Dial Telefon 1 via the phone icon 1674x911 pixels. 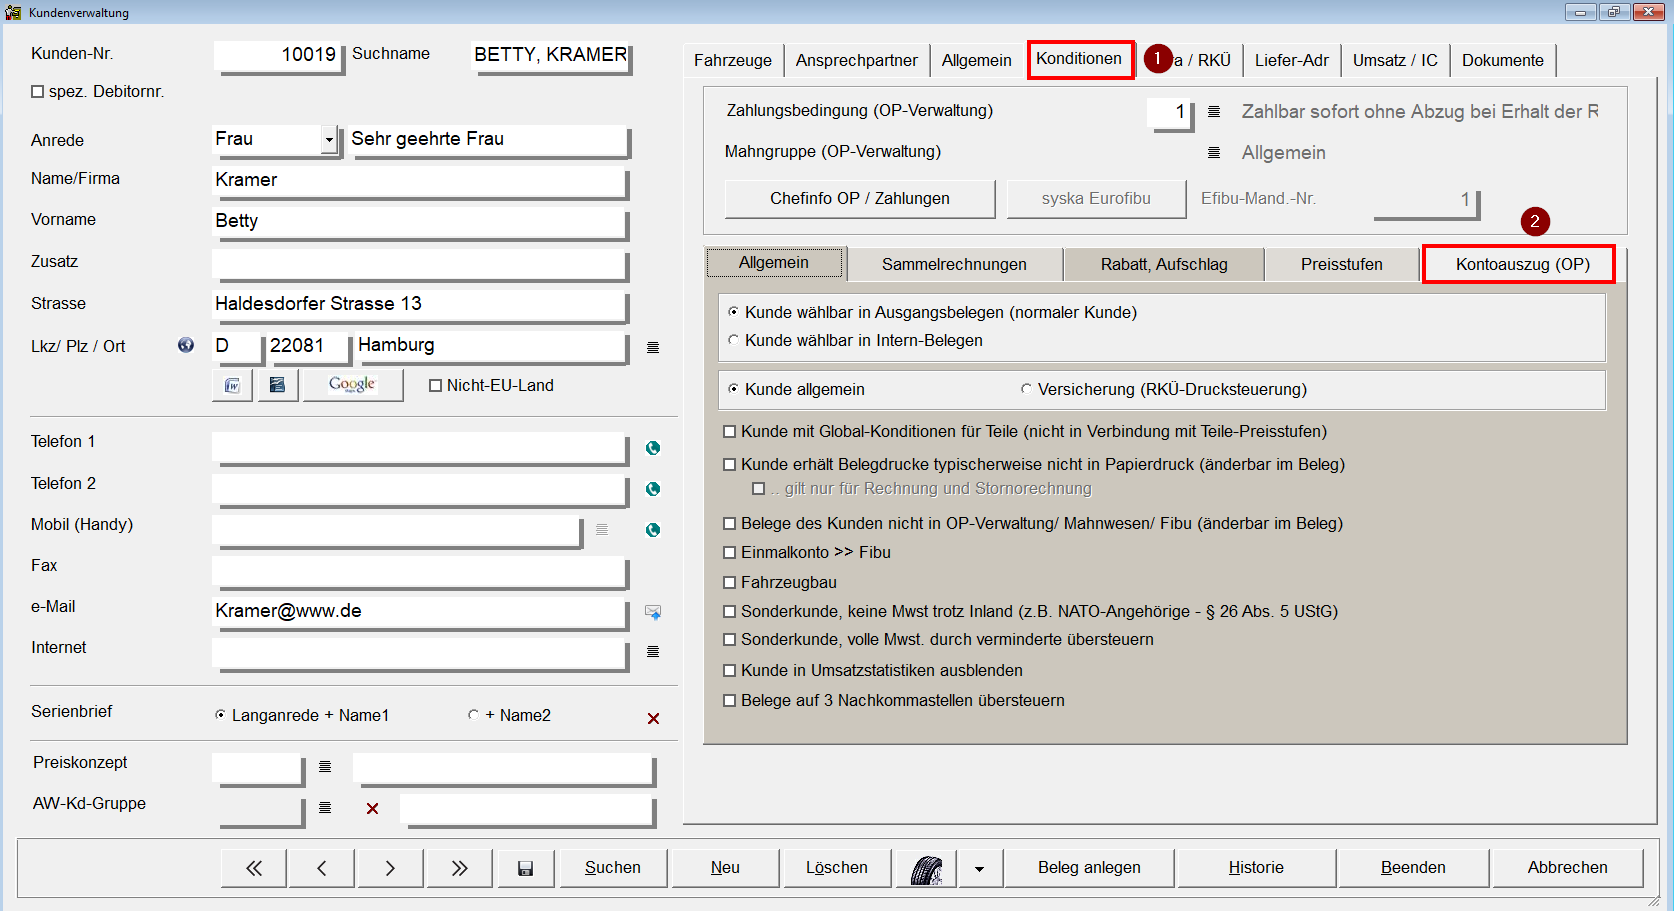click(x=653, y=448)
